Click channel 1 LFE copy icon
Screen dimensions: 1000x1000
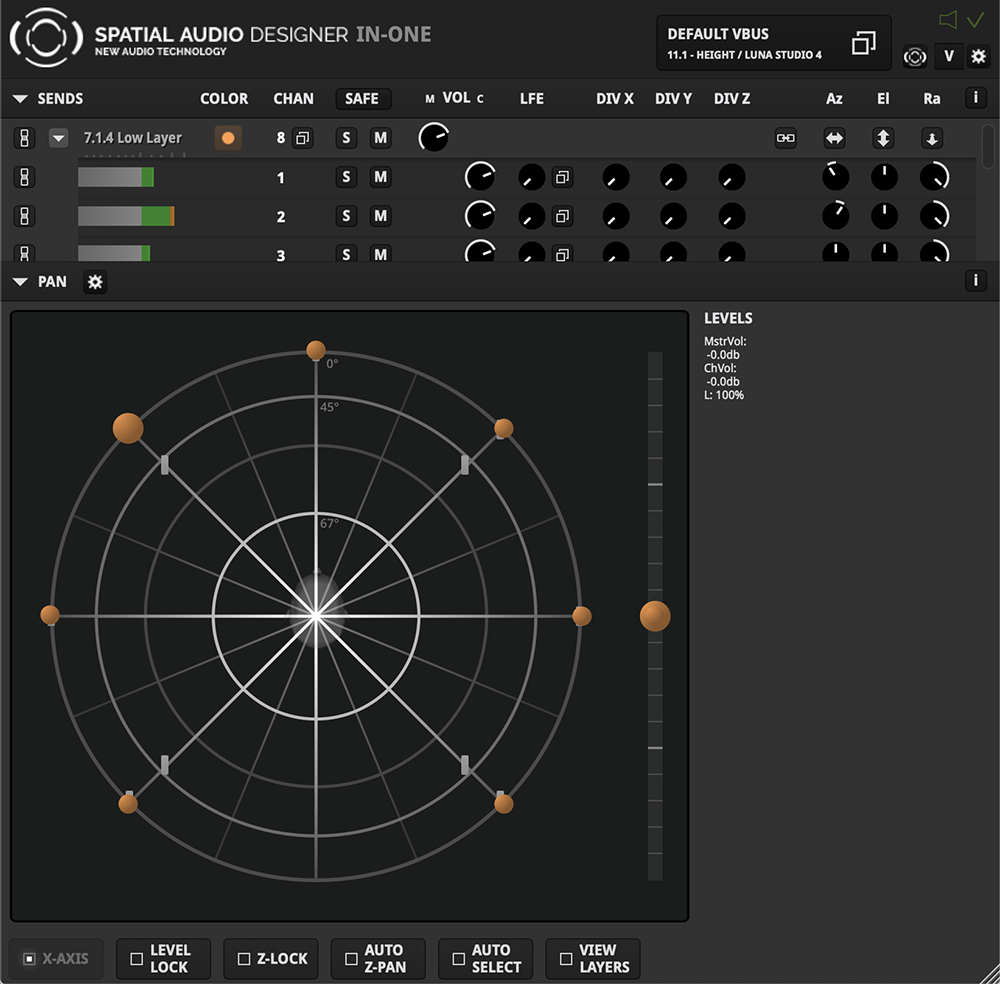(x=562, y=177)
